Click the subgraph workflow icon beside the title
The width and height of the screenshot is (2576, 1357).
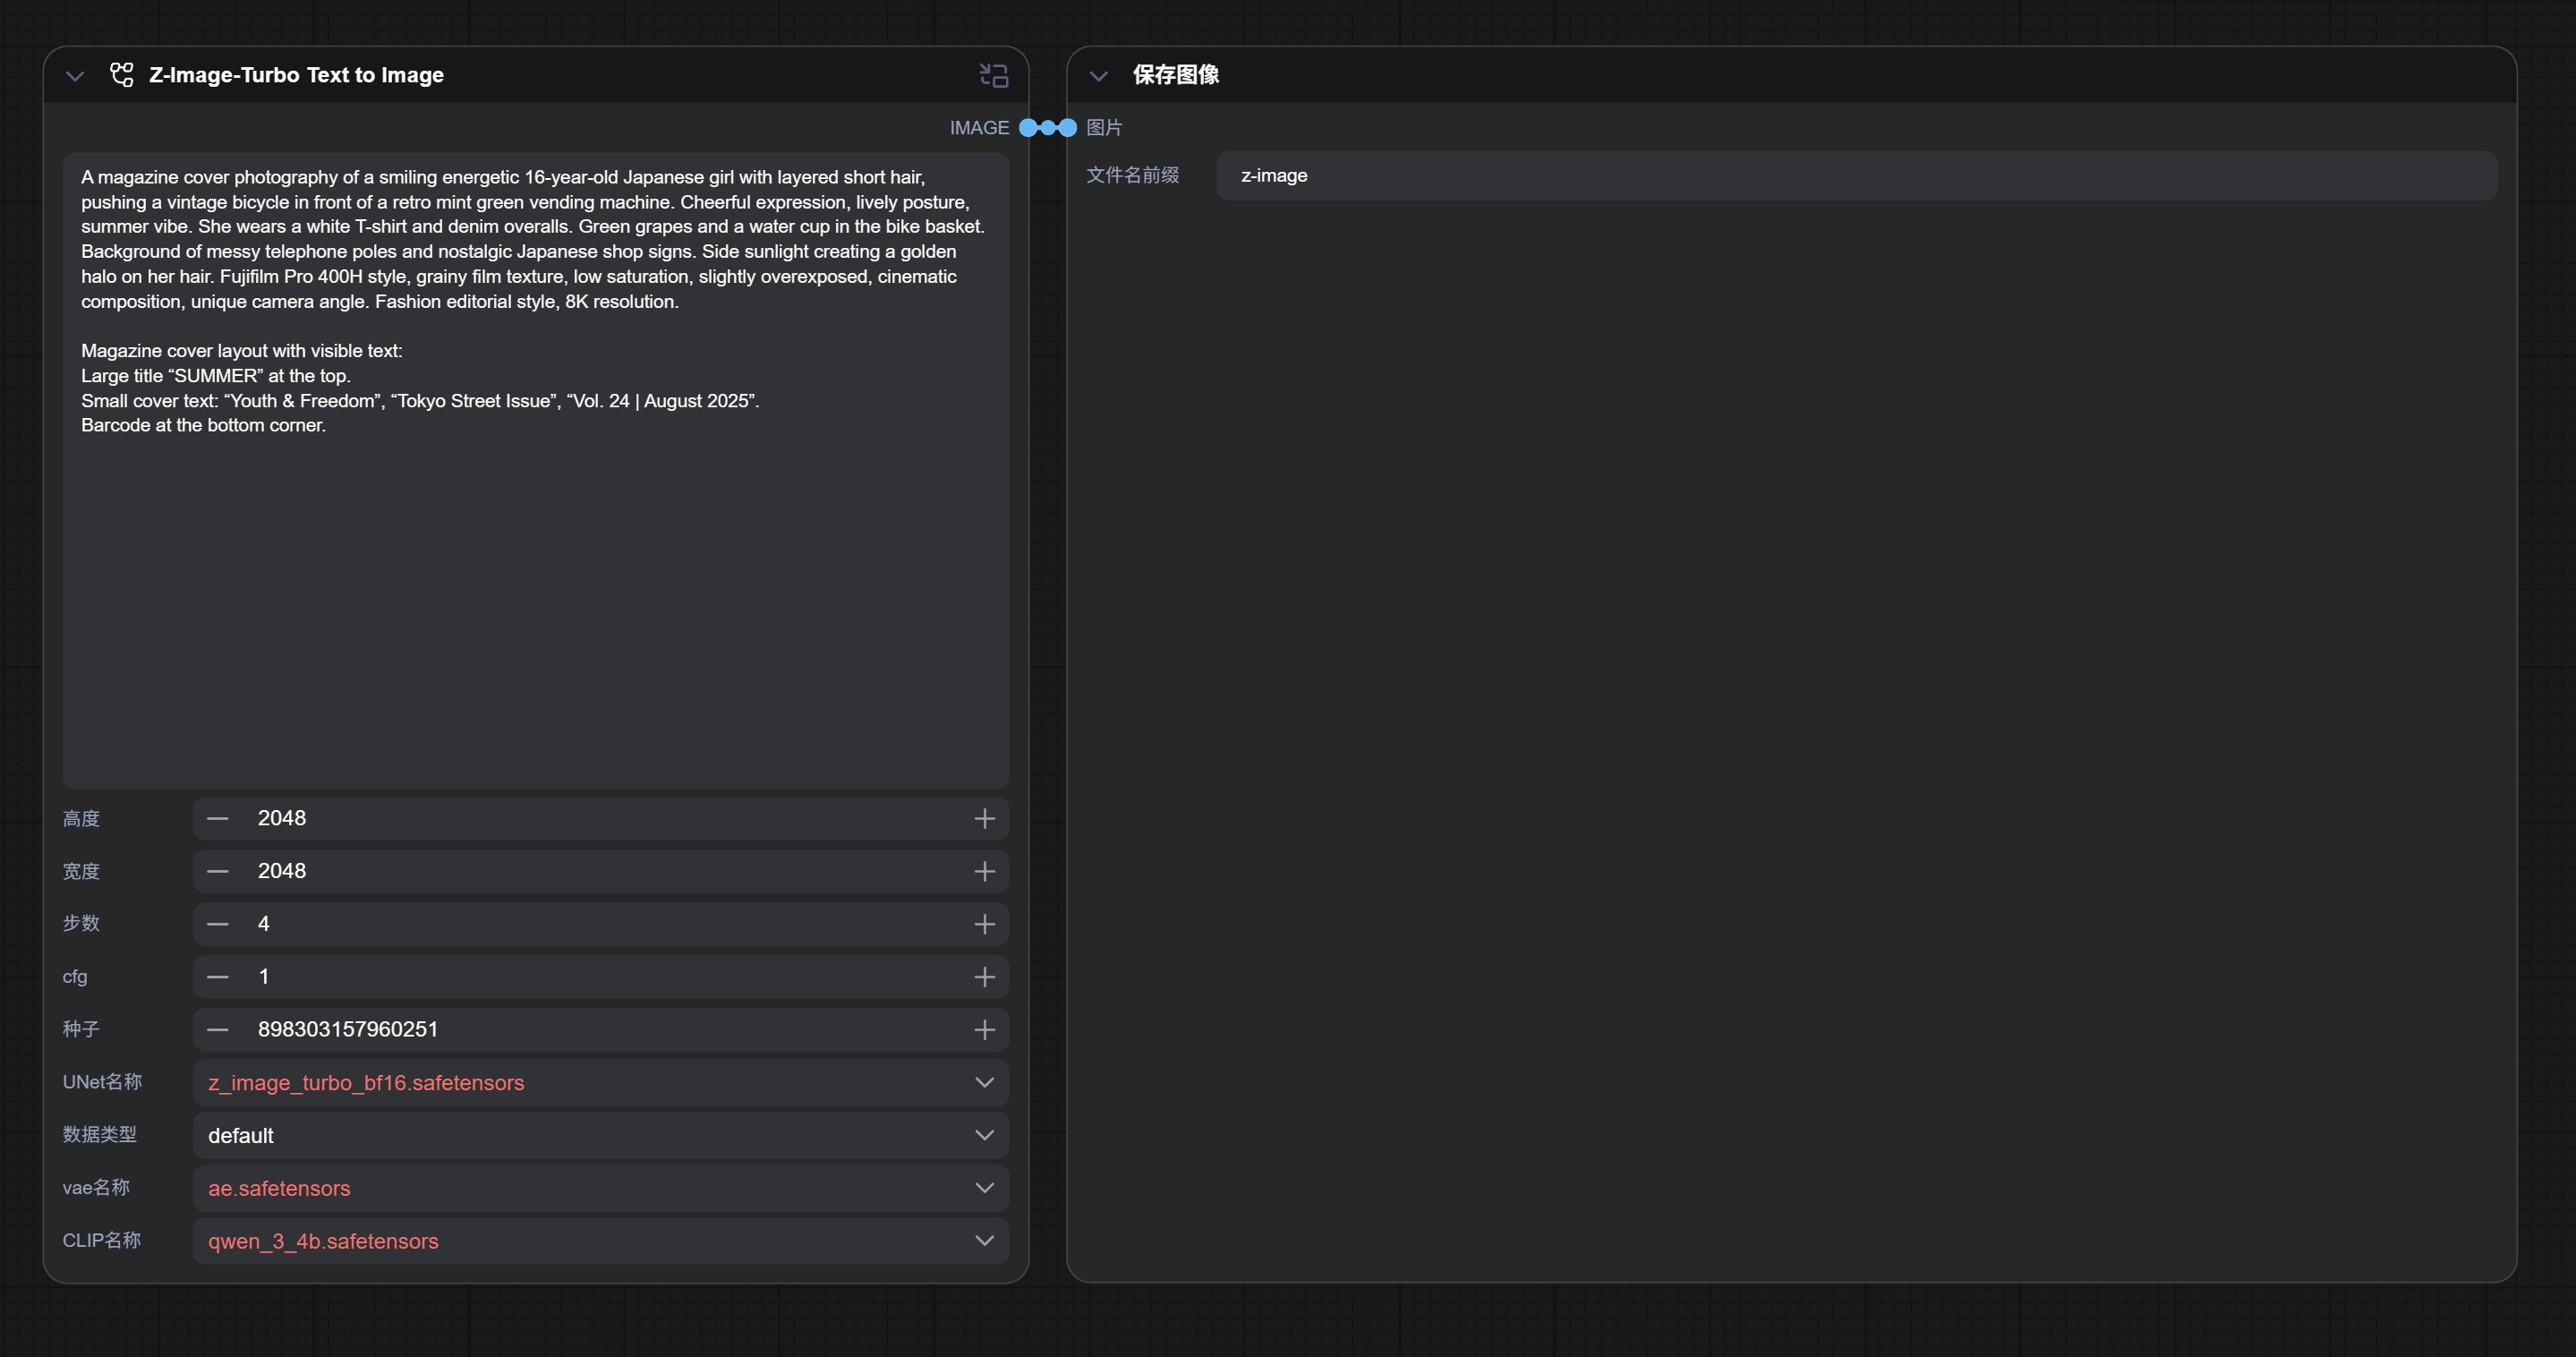coord(122,75)
